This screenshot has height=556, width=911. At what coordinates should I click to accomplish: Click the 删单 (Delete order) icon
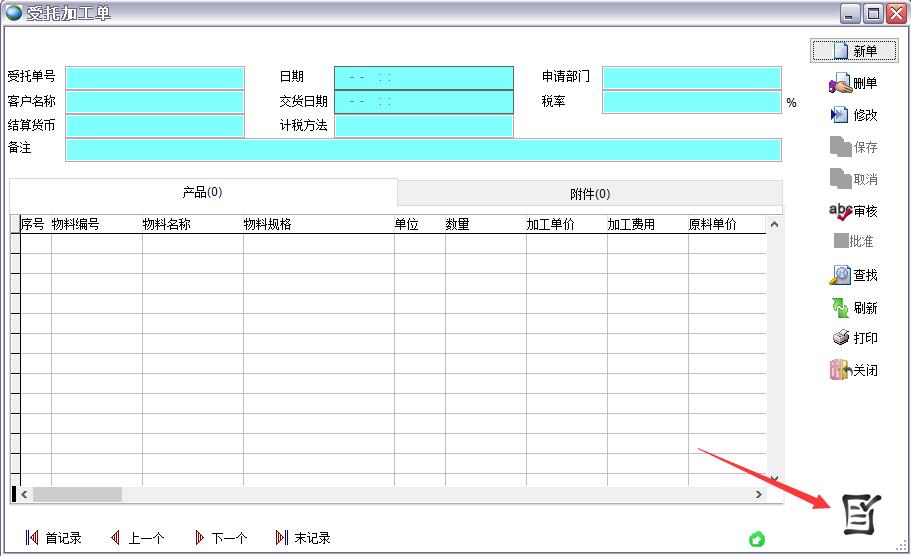840,84
